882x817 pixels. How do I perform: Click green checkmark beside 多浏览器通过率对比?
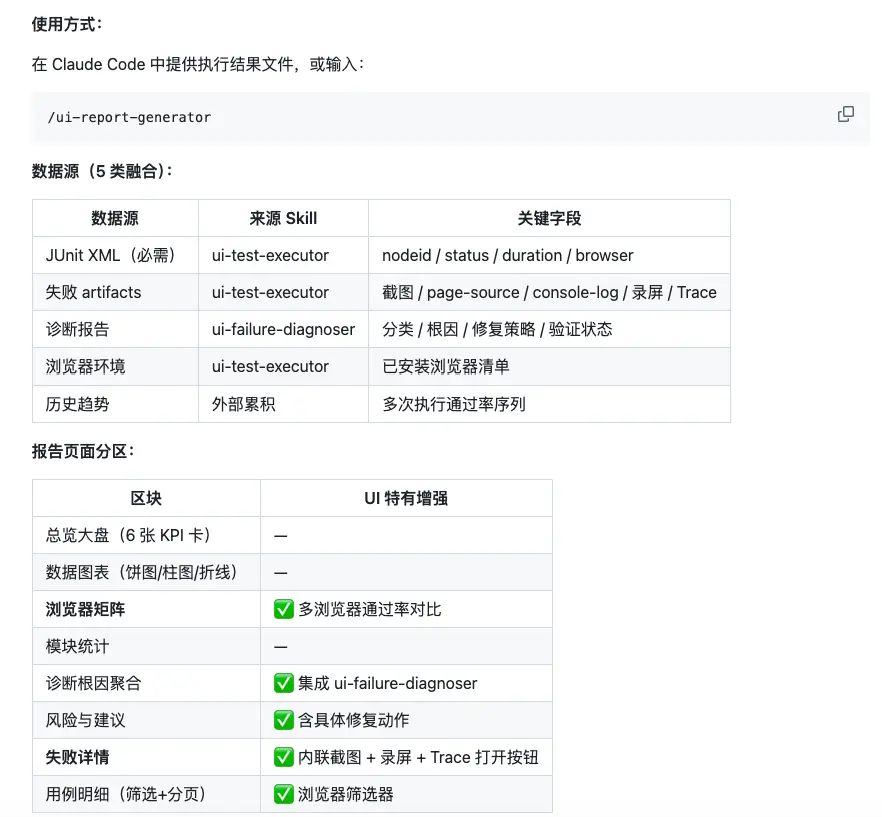284,609
